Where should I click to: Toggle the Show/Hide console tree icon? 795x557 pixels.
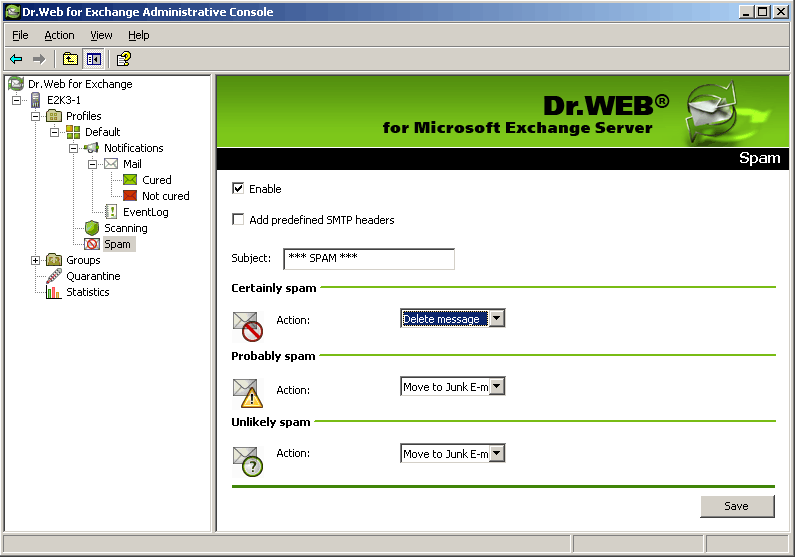click(93, 59)
